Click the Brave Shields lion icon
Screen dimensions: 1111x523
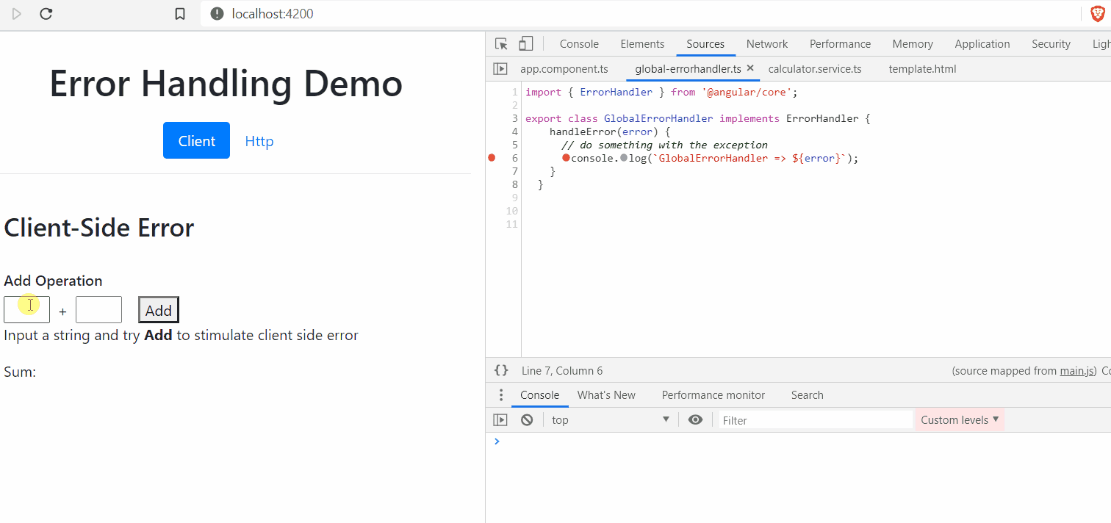[1097, 14]
